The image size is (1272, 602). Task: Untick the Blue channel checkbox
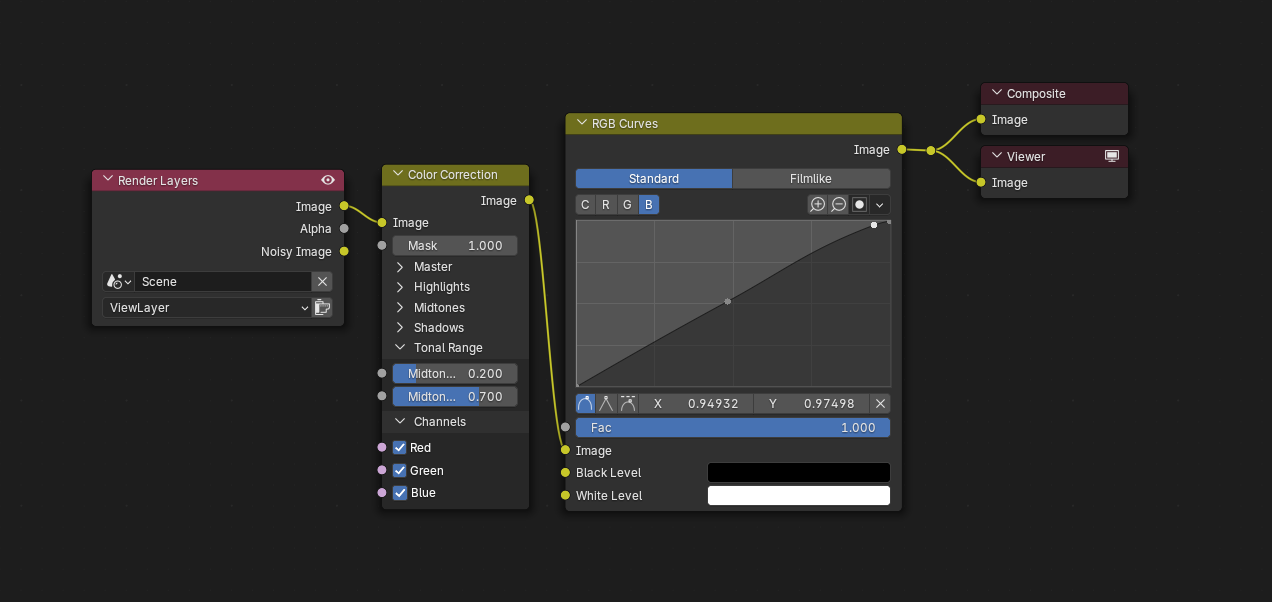400,493
